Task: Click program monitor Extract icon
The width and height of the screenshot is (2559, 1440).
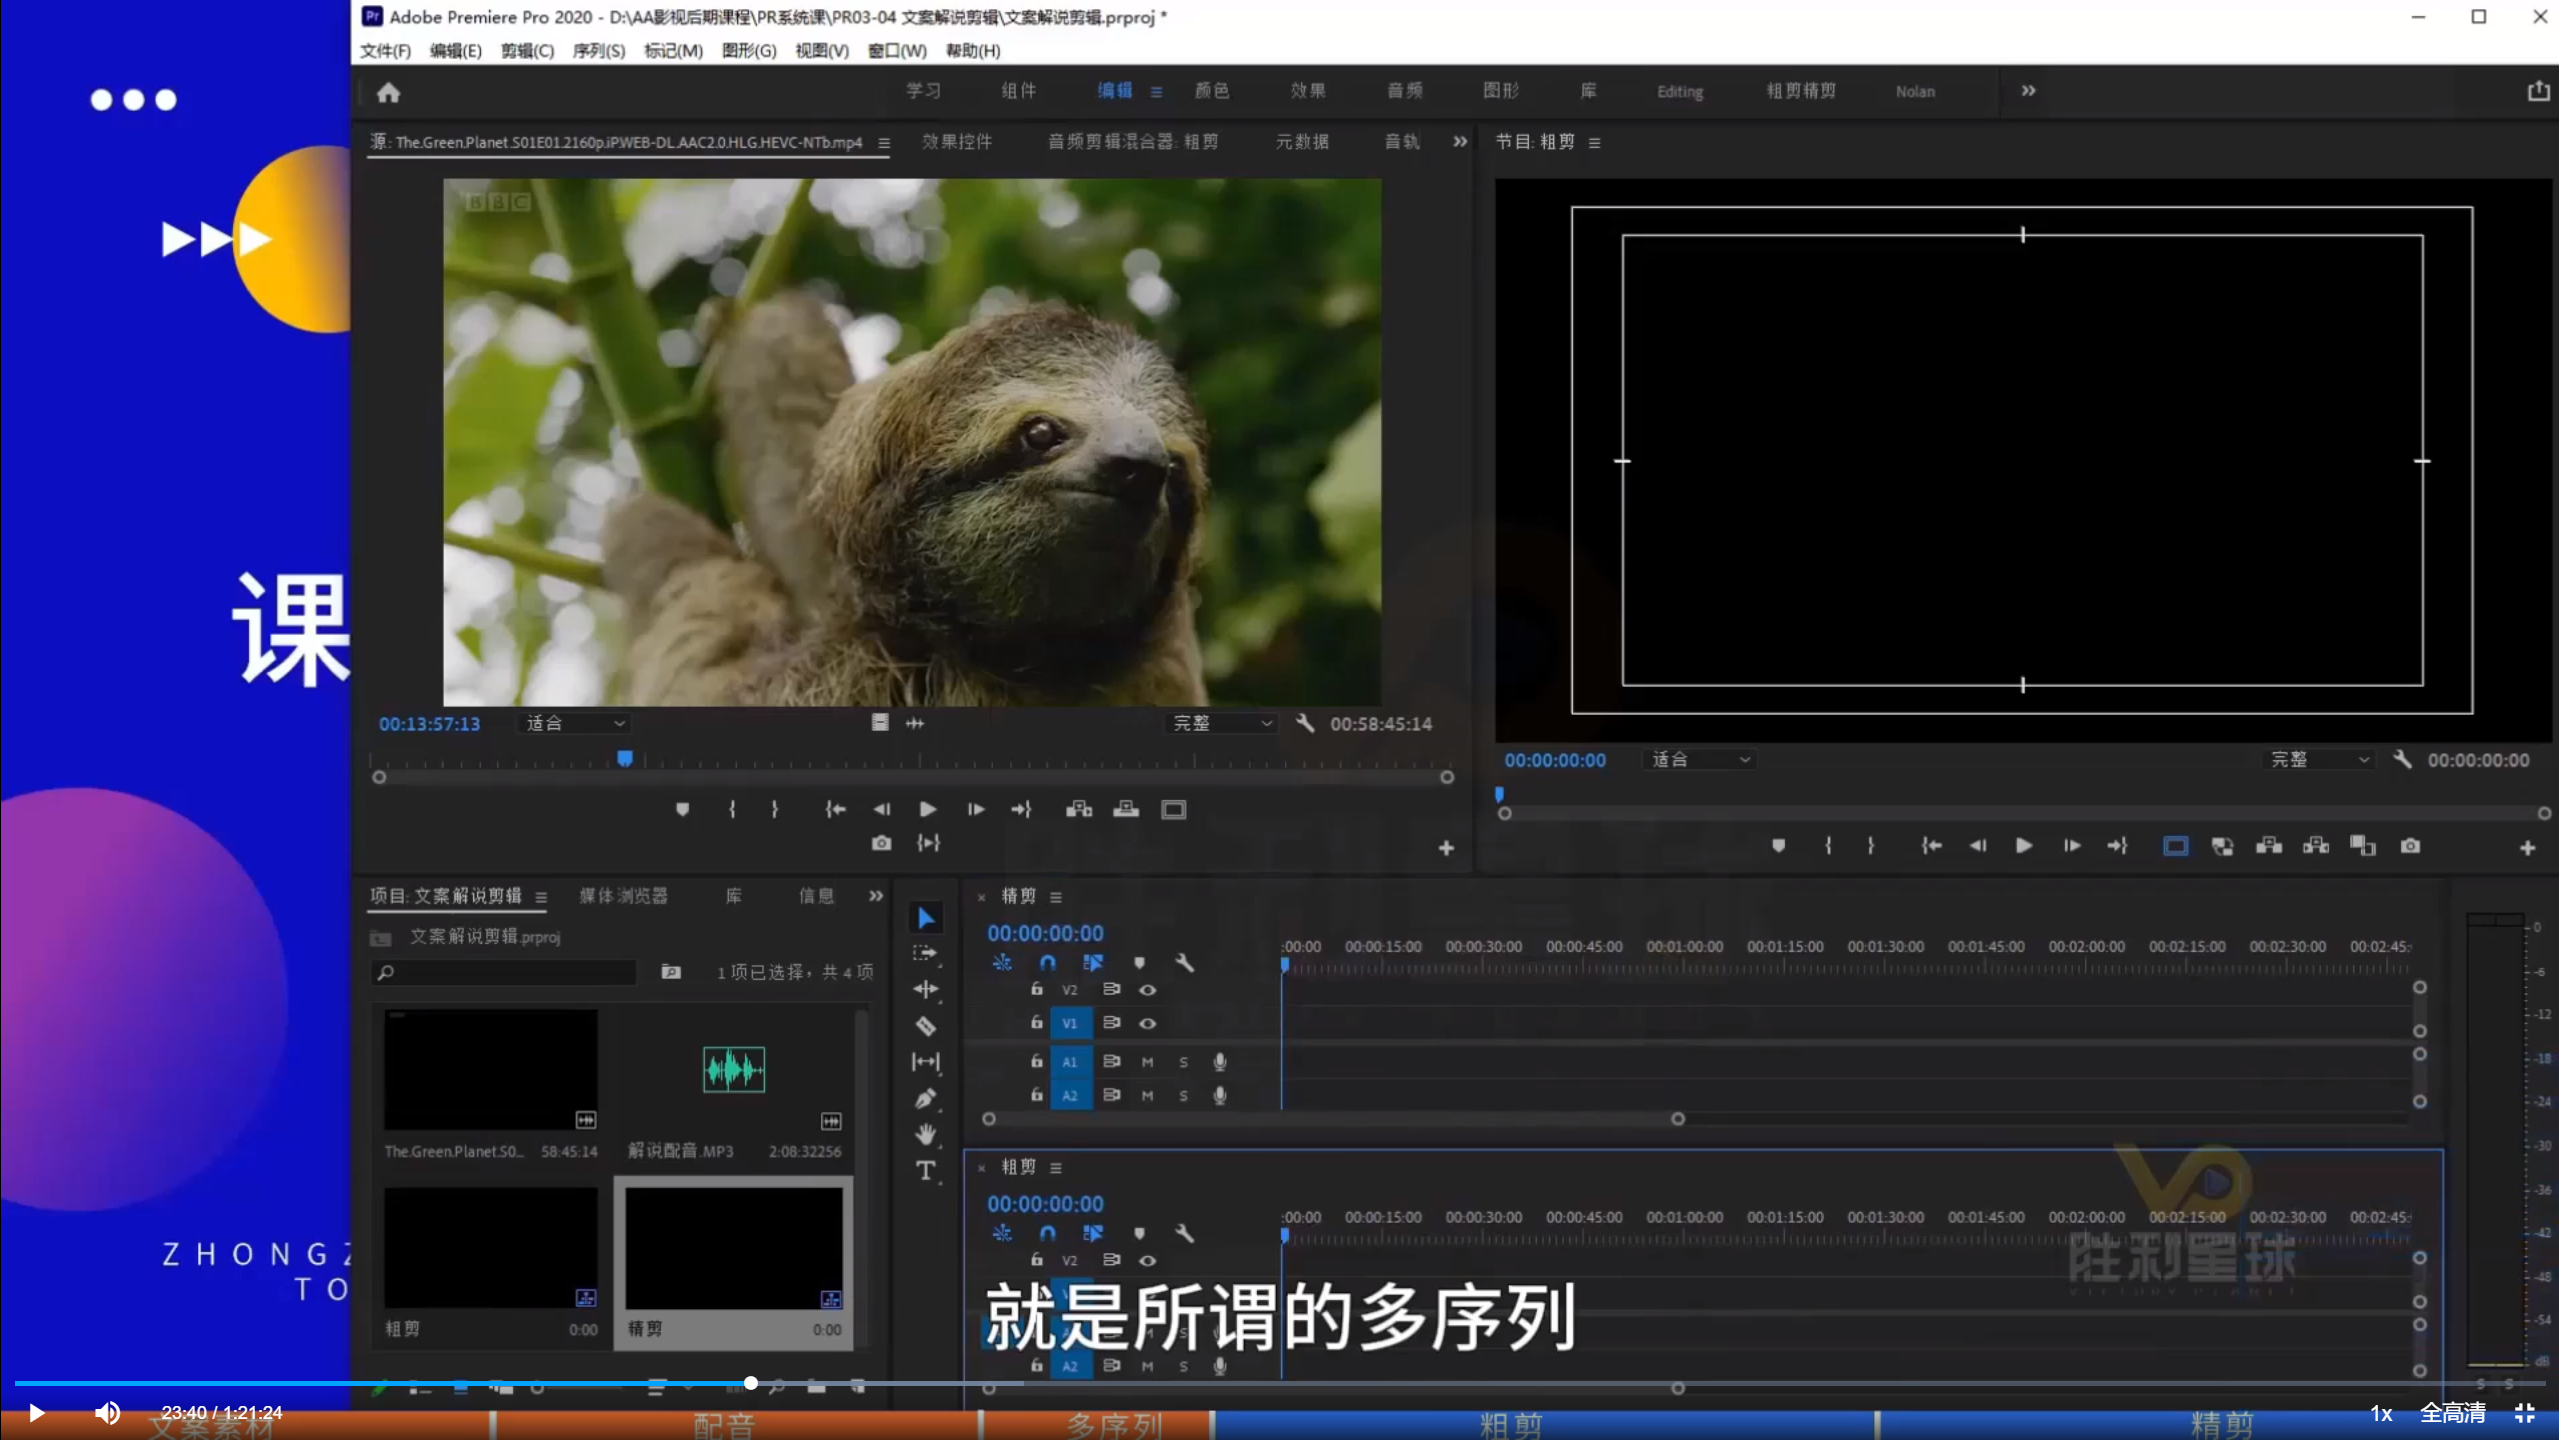Action: [2316, 846]
